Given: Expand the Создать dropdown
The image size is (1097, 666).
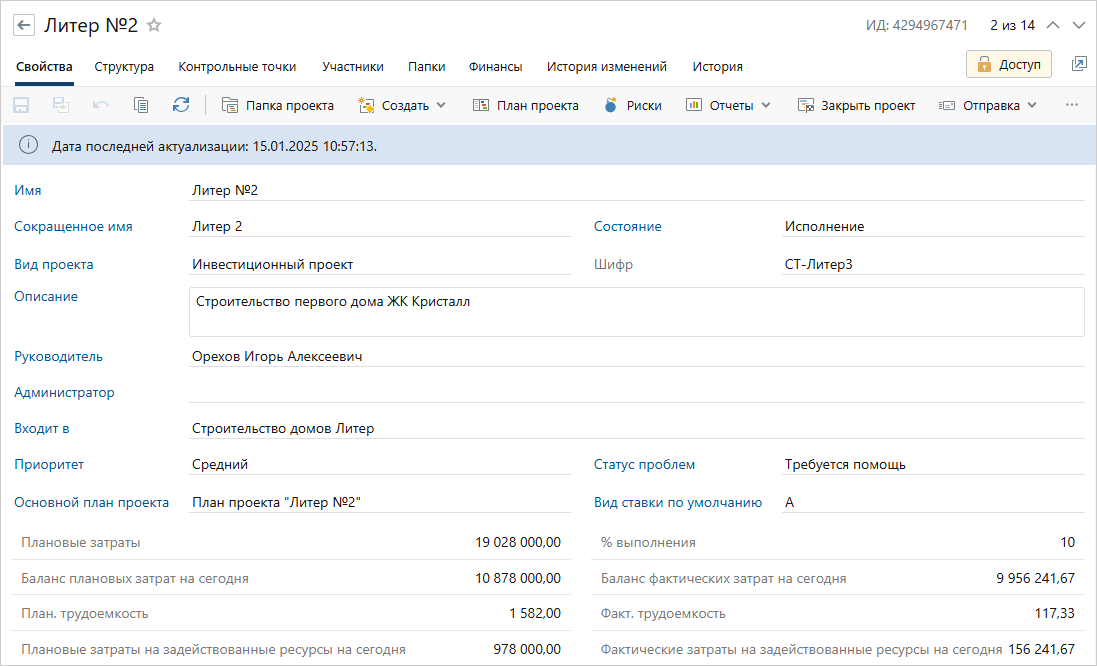Looking at the screenshot, I should click(x=402, y=105).
